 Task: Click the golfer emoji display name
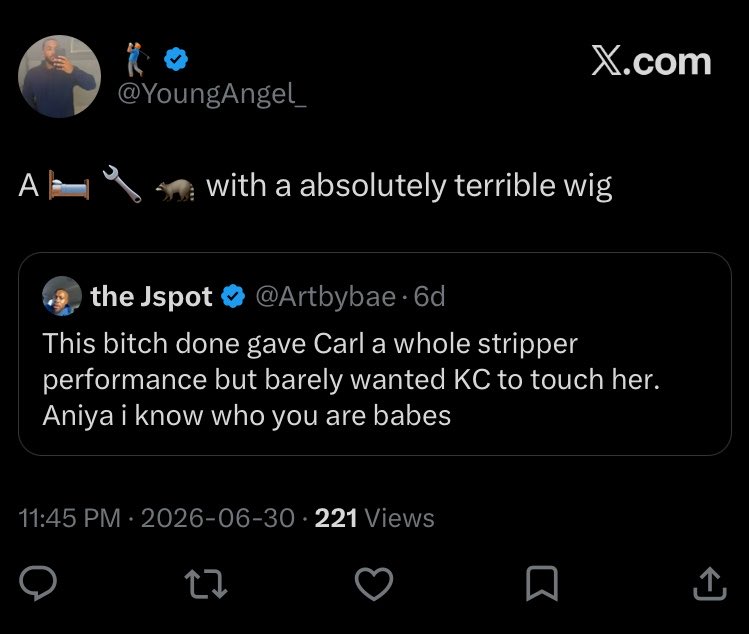pyautogui.click(x=138, y=59)
